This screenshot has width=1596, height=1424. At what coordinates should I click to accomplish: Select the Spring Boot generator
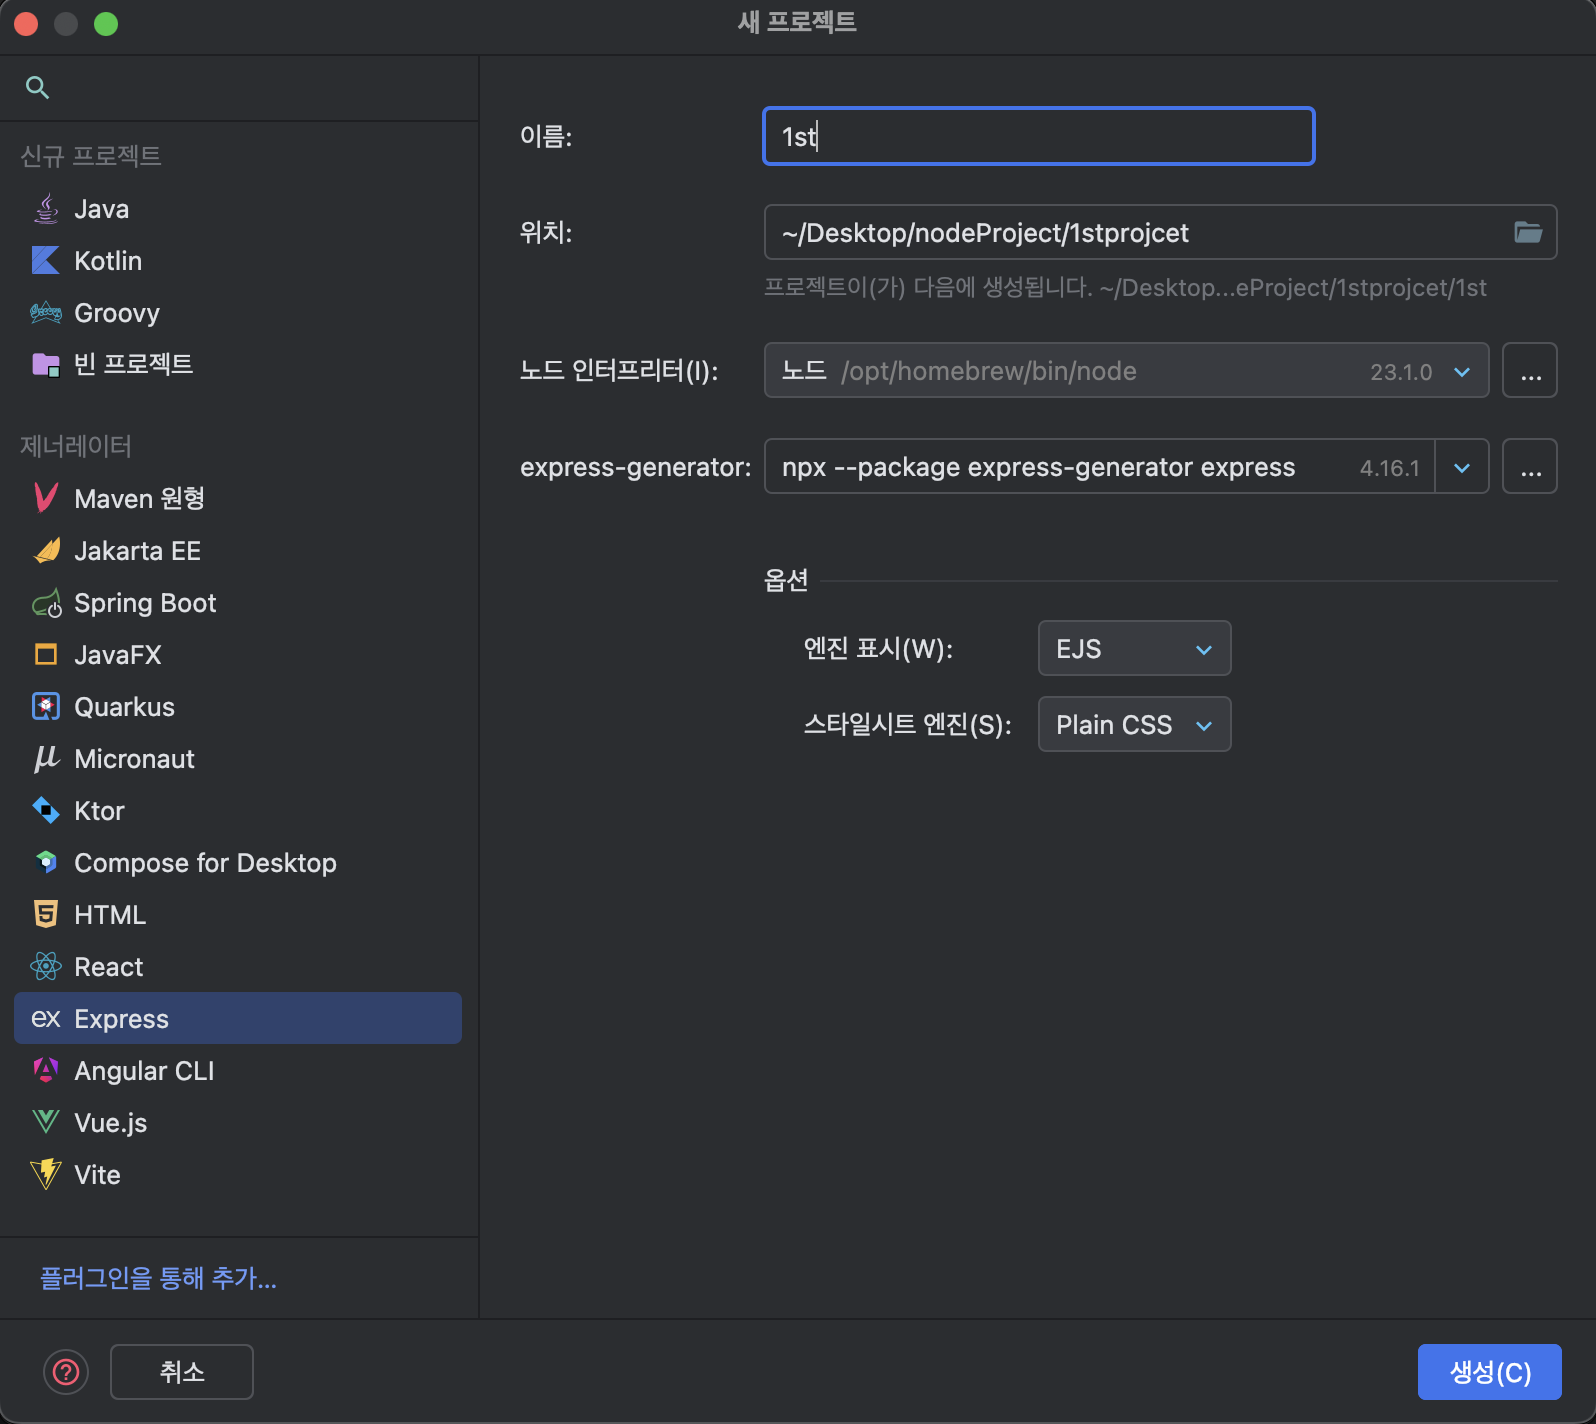click(238, 603)
